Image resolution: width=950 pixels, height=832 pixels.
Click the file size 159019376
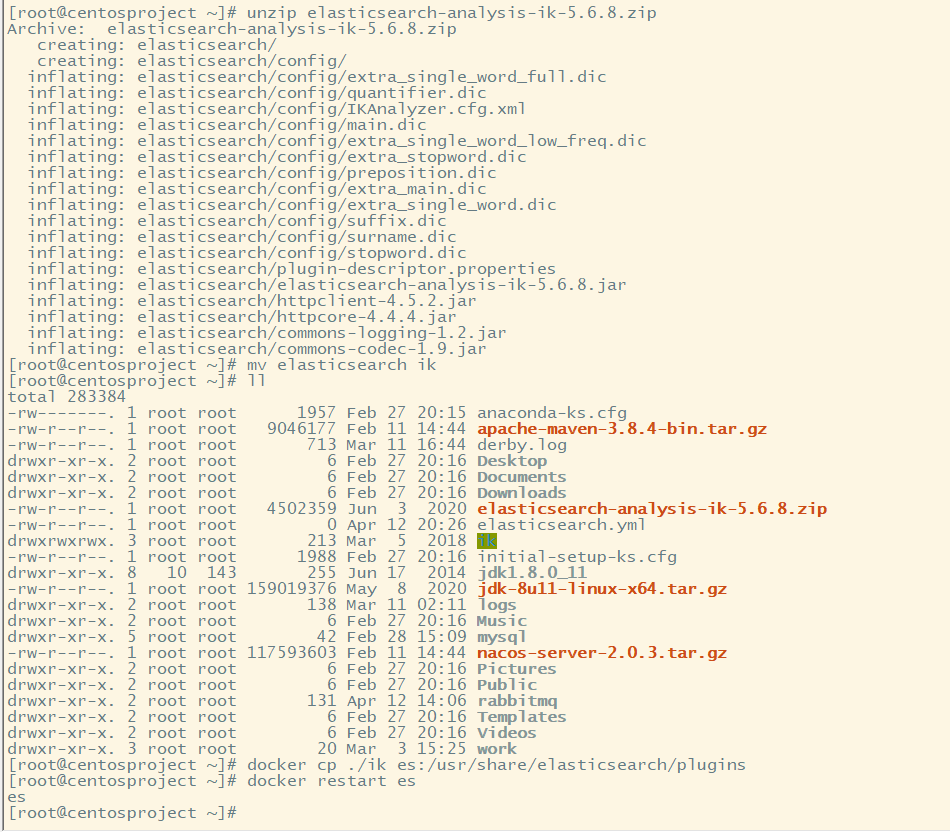point(291,589)
